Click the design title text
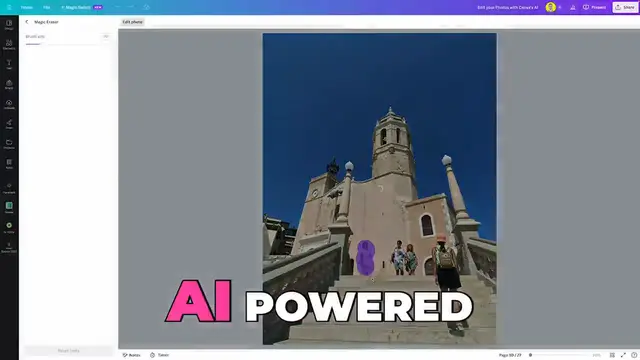640x360 pixels. (x=508, y=7)
